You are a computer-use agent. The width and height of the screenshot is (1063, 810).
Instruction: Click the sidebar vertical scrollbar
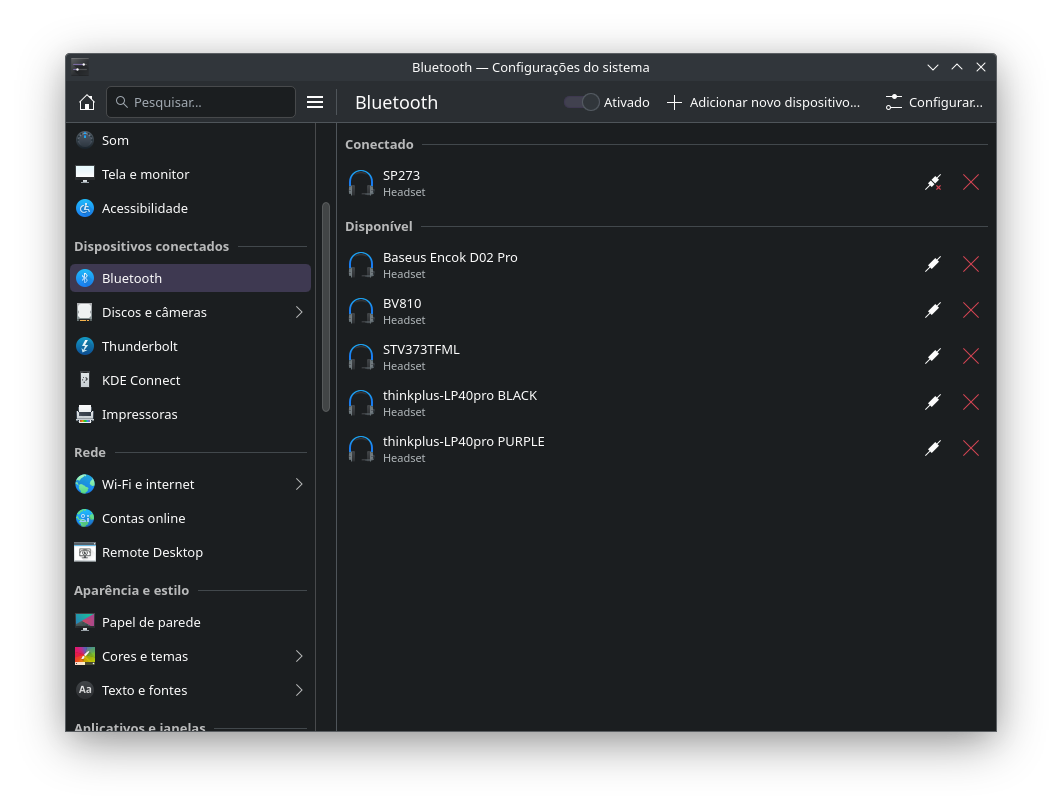(326, 307)
